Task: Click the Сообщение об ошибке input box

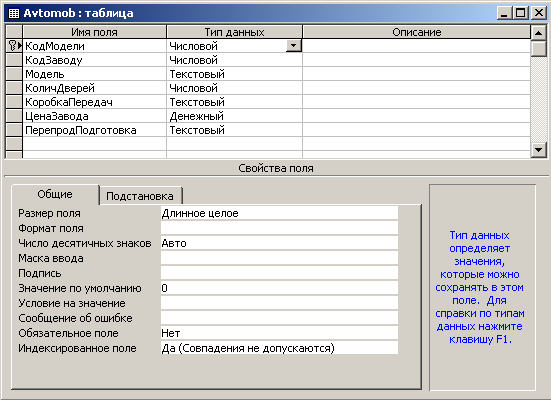Action: [x=279, y=318]
